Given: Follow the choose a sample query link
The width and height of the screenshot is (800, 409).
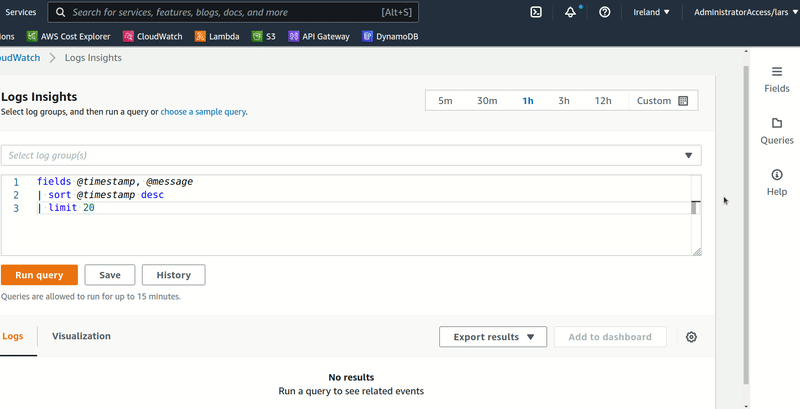Looking at the screenshot, I should [204, 112].
